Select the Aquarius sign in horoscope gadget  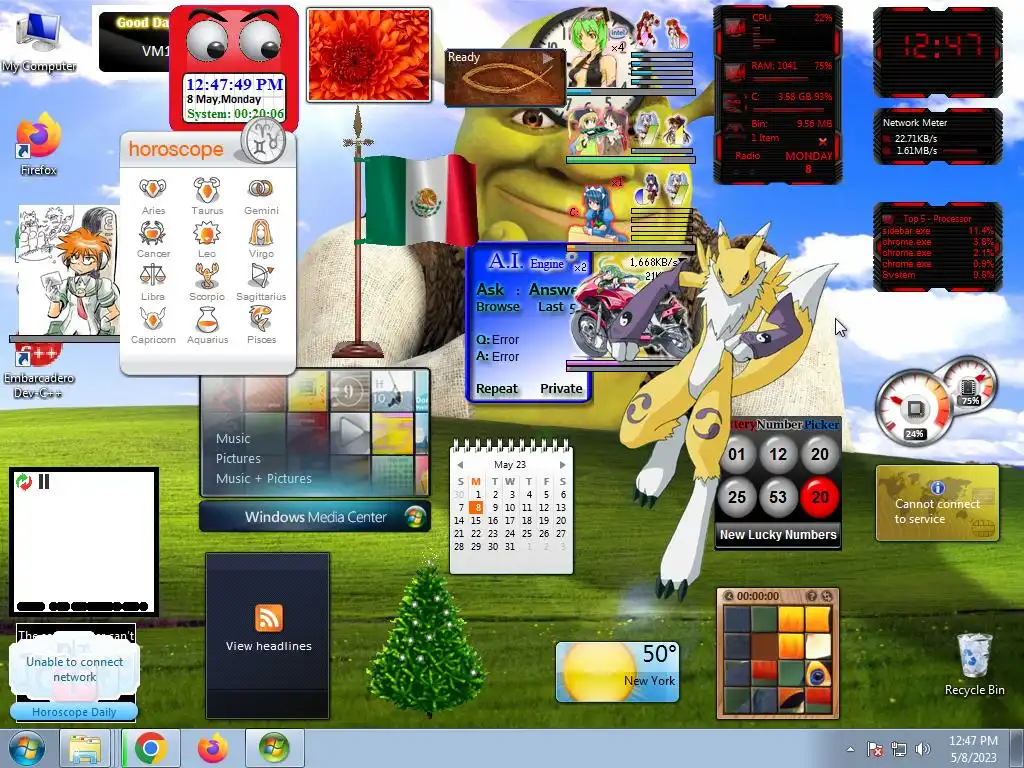207,325
